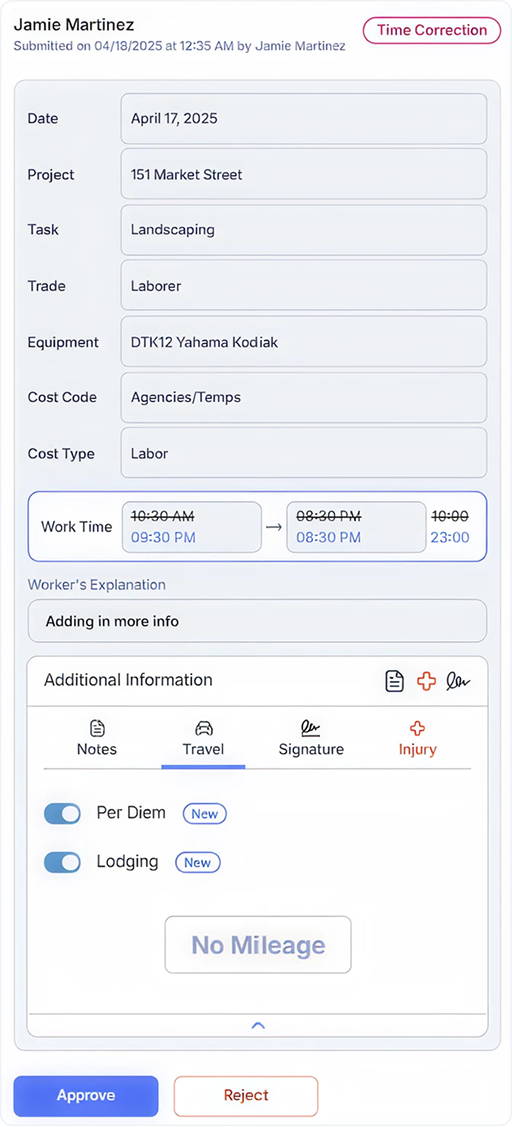Click the car icon above Travel
The height and width of the screenshot is (1127, 512).
(x=204, y=728)
